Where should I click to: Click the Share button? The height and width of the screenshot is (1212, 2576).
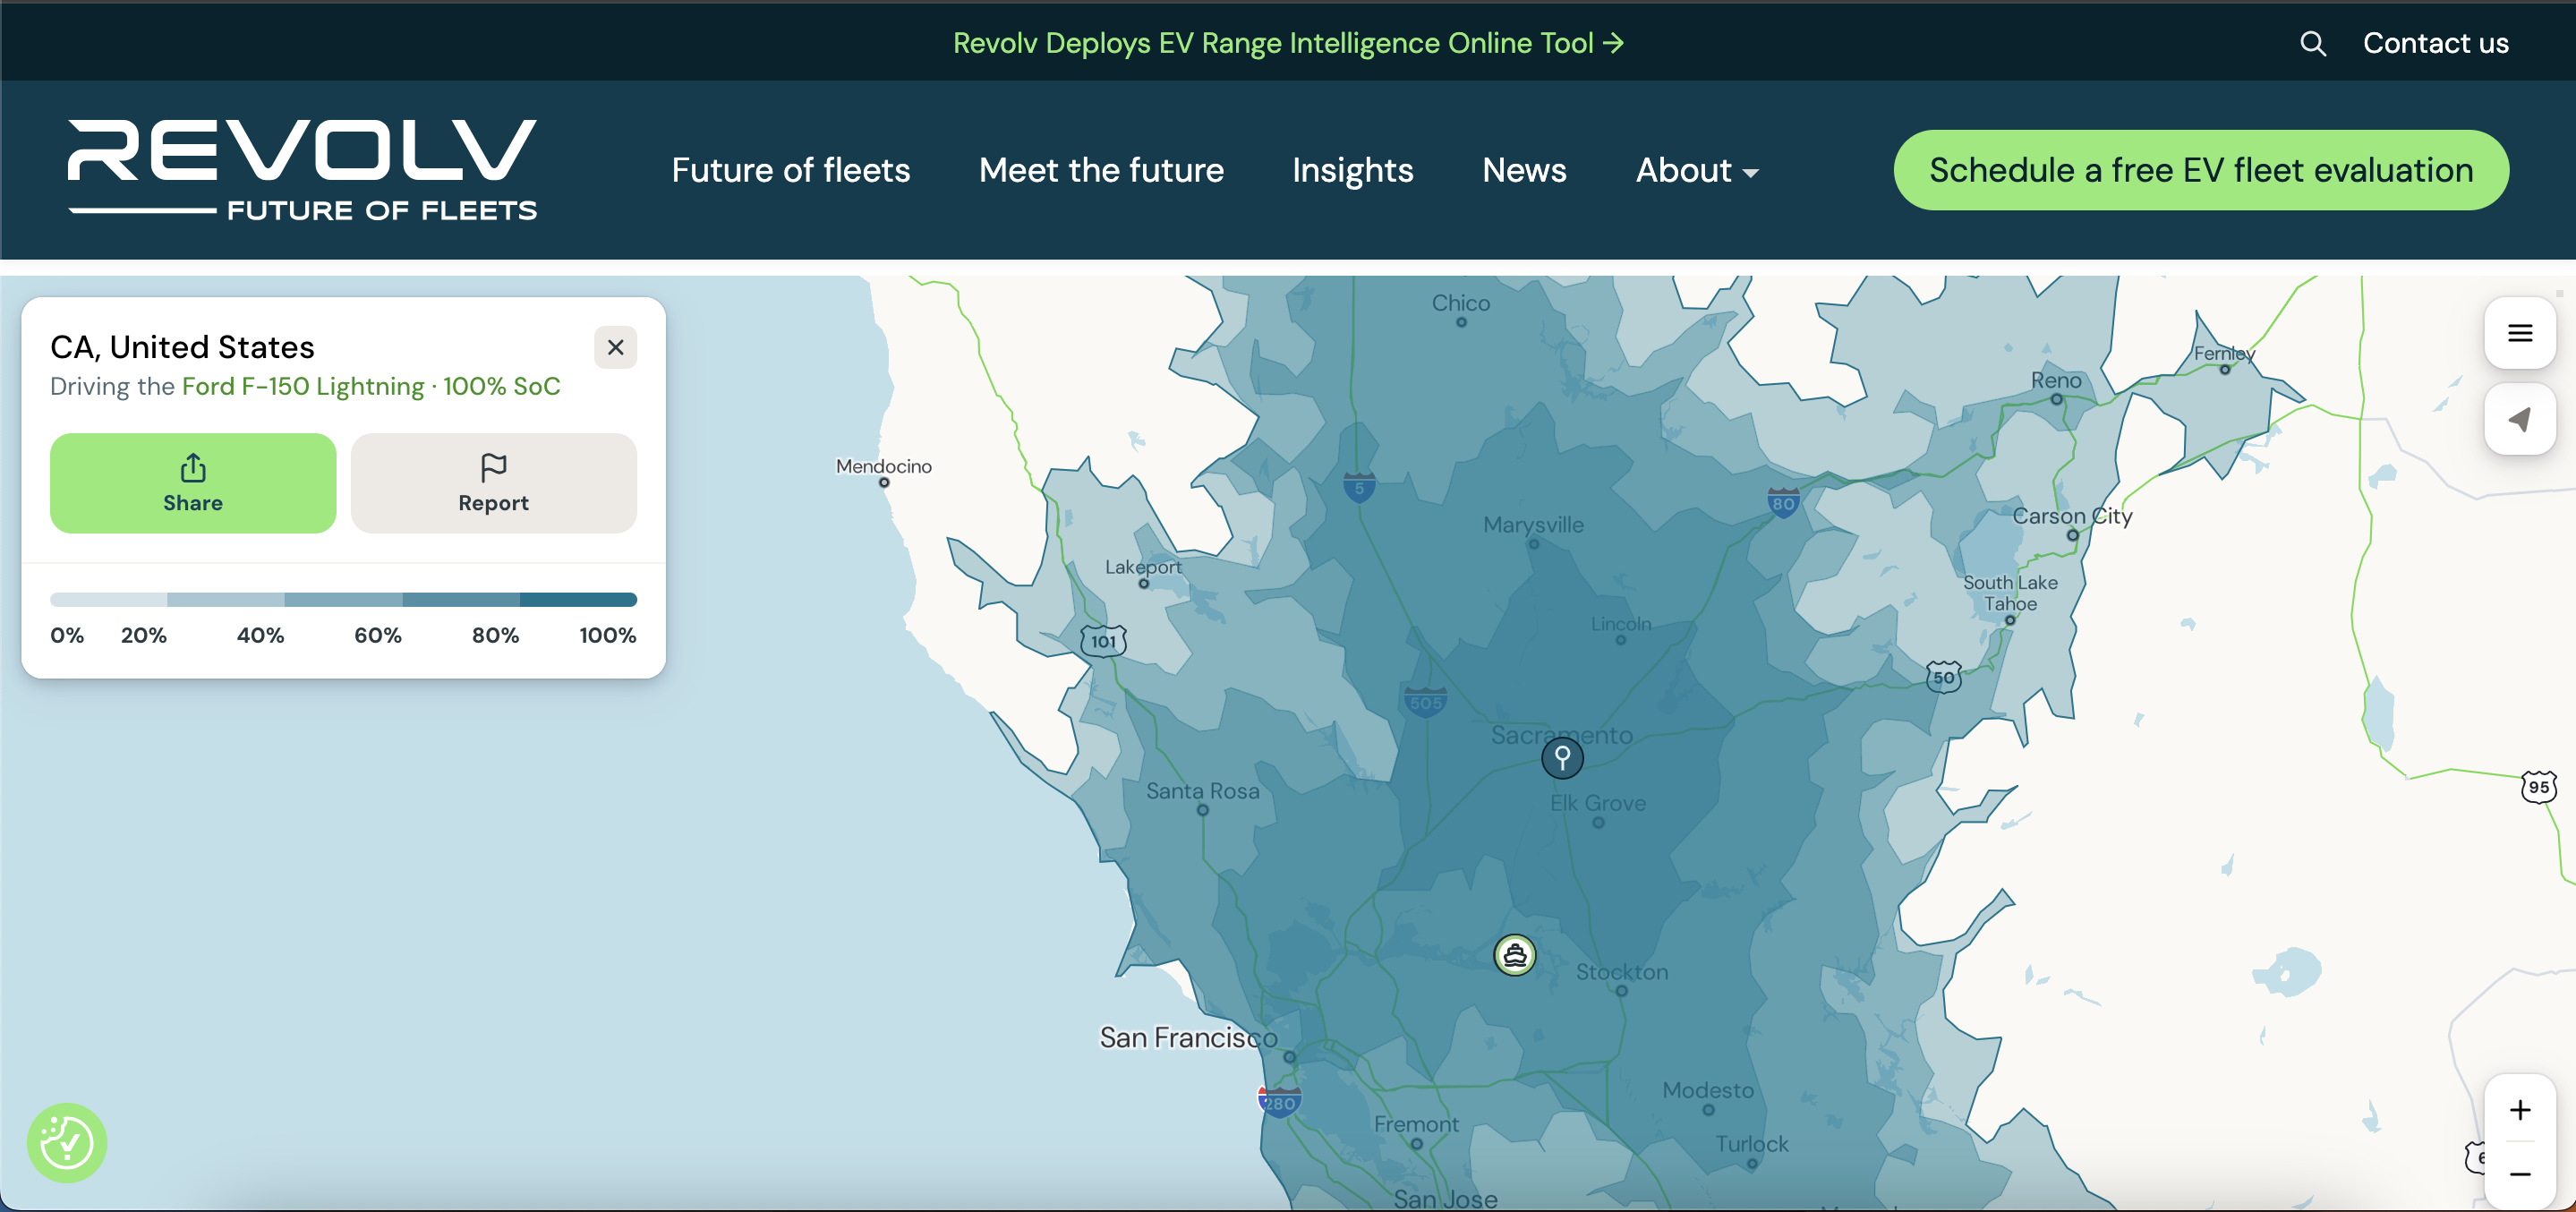coord(193,483)
